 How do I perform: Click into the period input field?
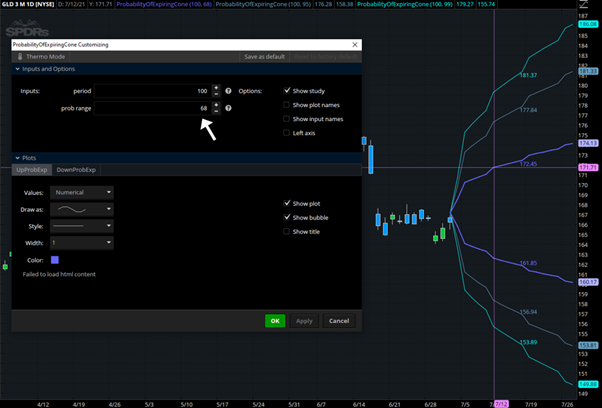coord(152,91)
